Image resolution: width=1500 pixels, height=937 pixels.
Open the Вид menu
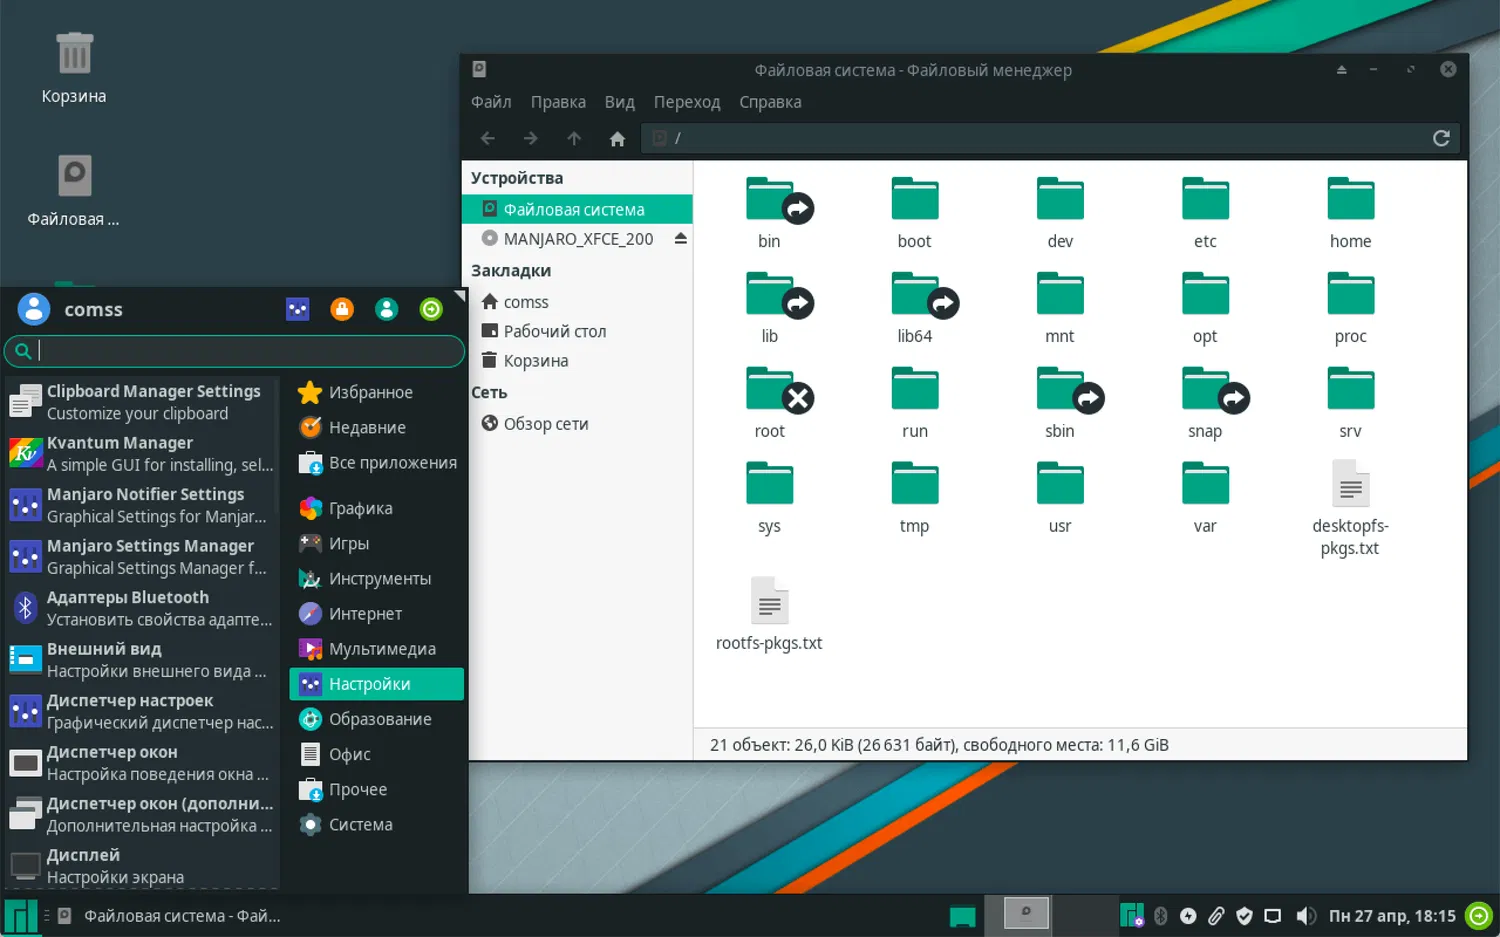pyautogui.click(x=619, y=102)
